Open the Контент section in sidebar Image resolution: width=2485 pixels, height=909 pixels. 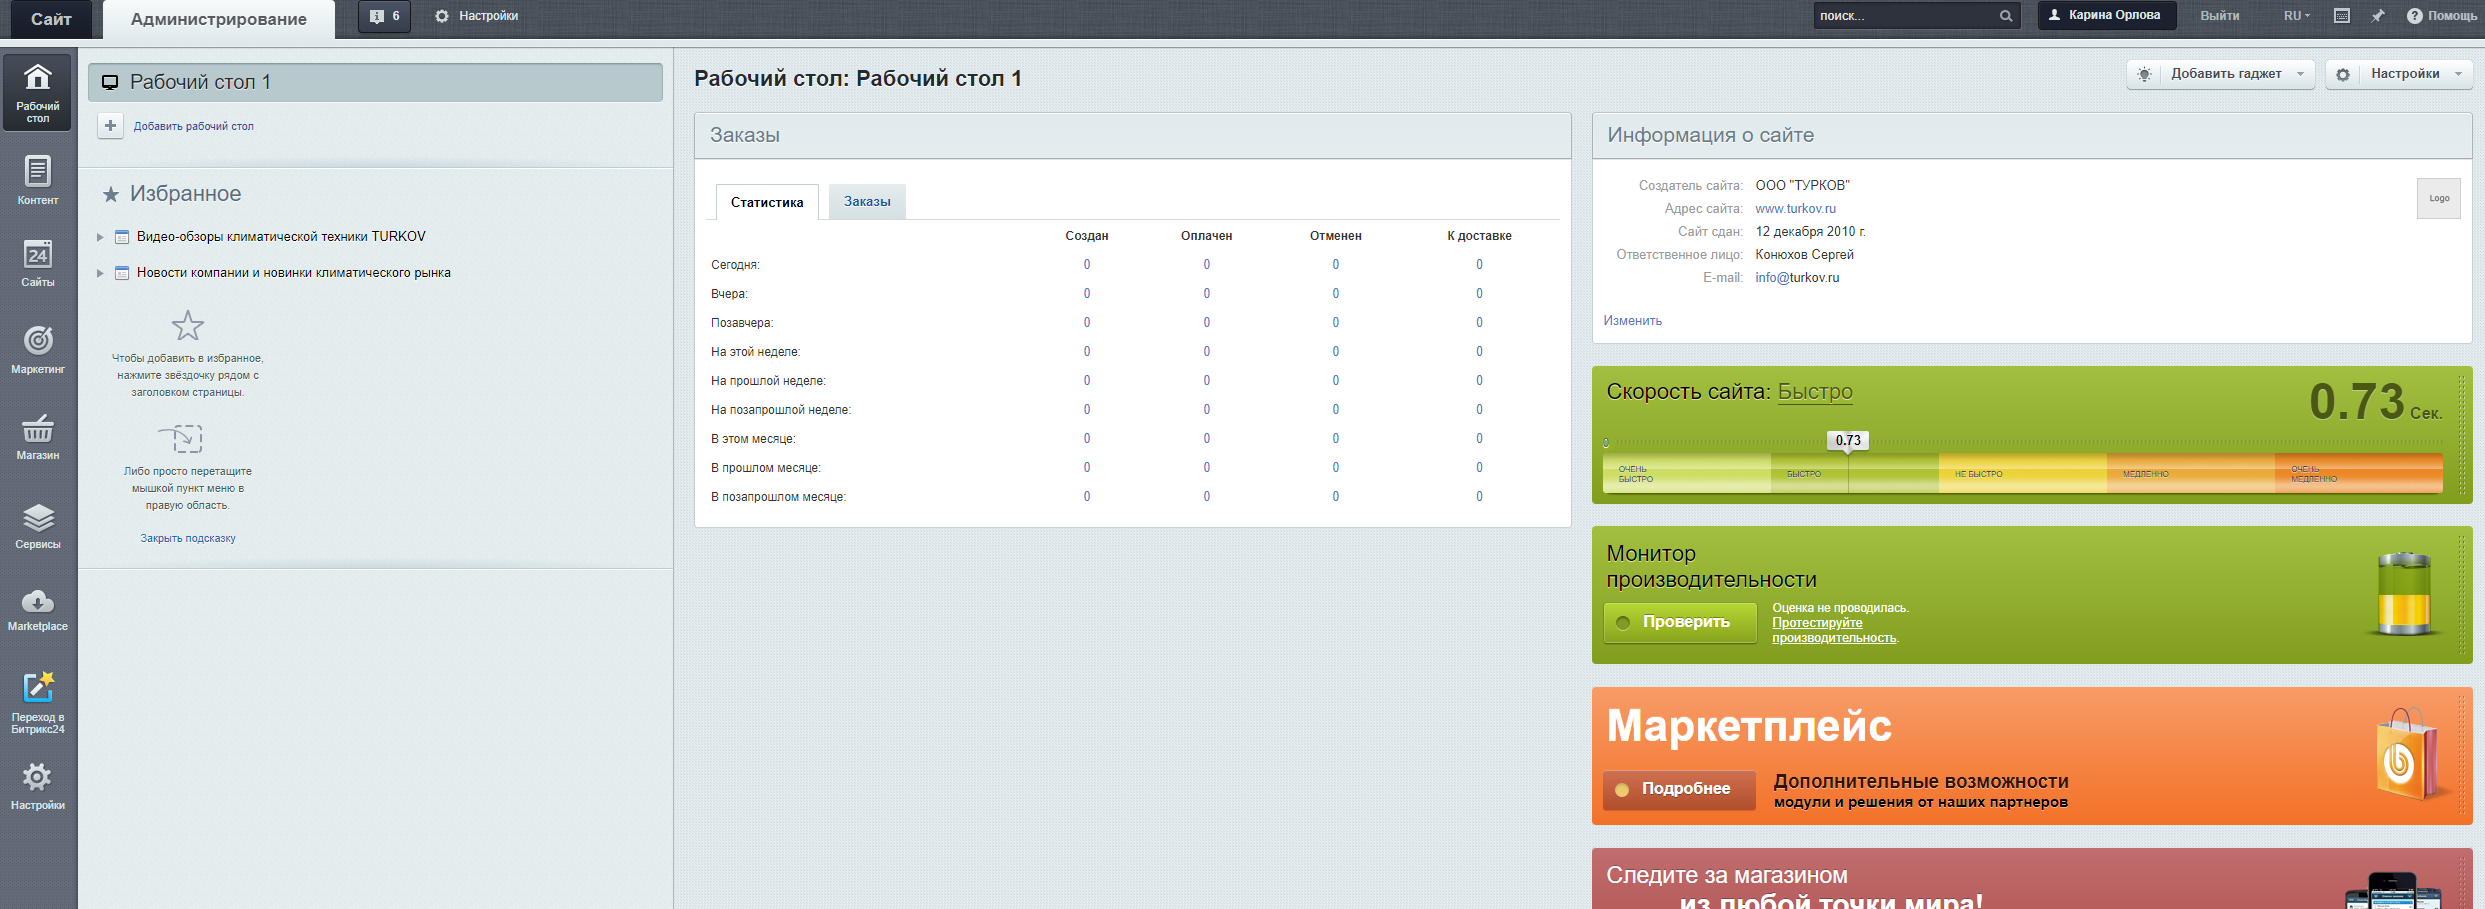tap(38, 180)
